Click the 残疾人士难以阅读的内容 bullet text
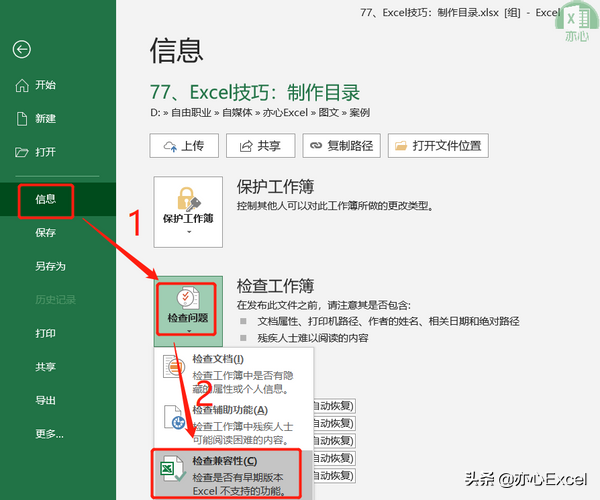This screenshot has width=600, height=500. pyautogui.click(x=313, y=338)
